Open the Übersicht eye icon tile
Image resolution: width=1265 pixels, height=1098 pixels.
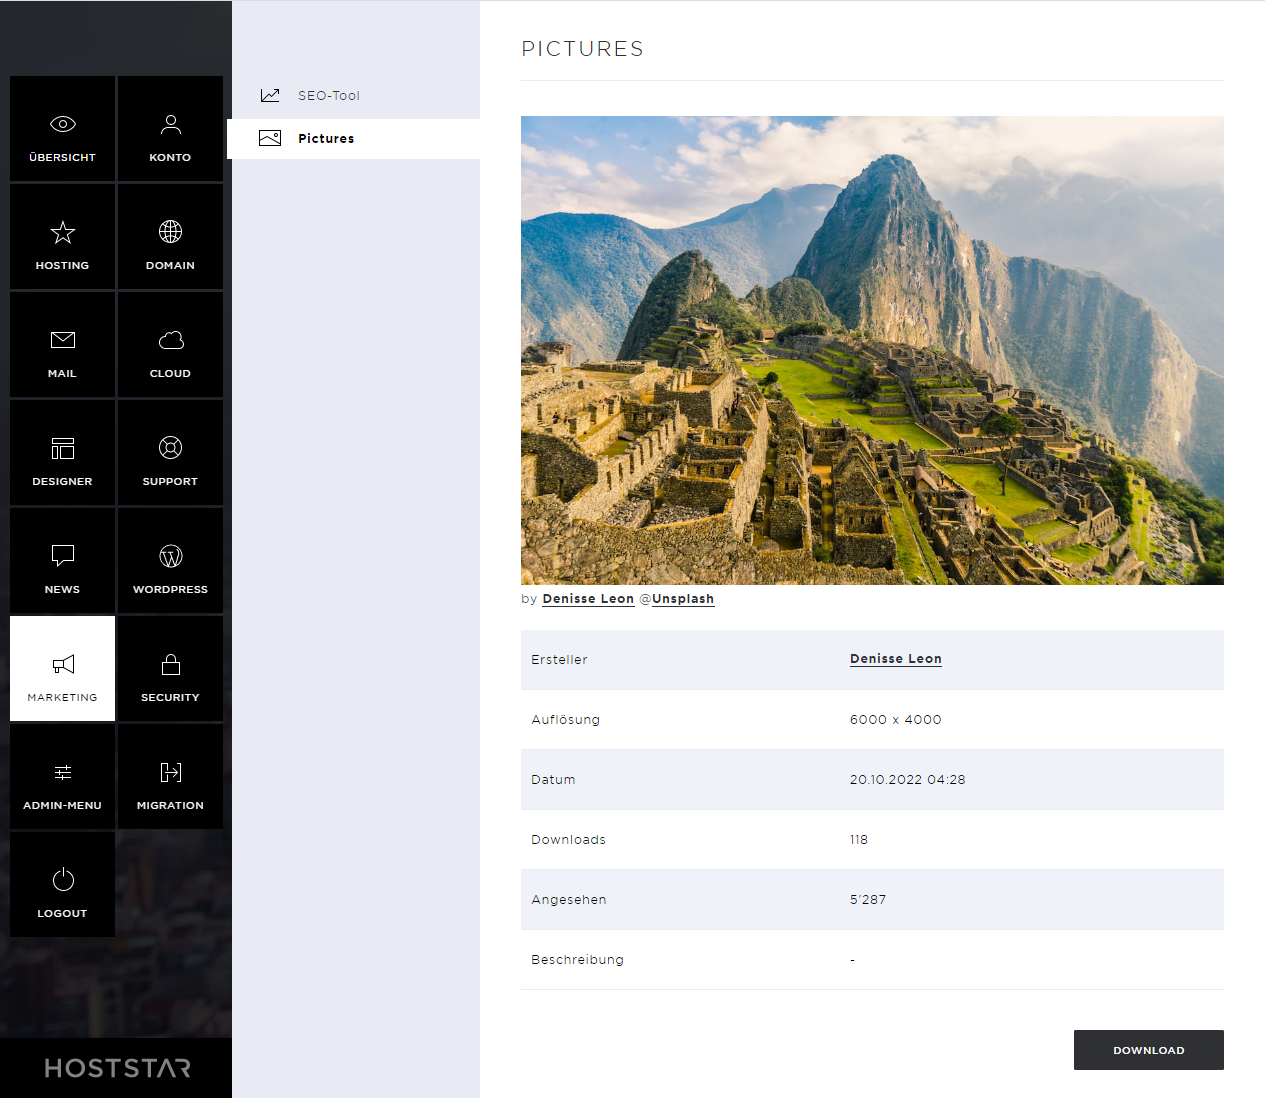click(x=62, y=129)
